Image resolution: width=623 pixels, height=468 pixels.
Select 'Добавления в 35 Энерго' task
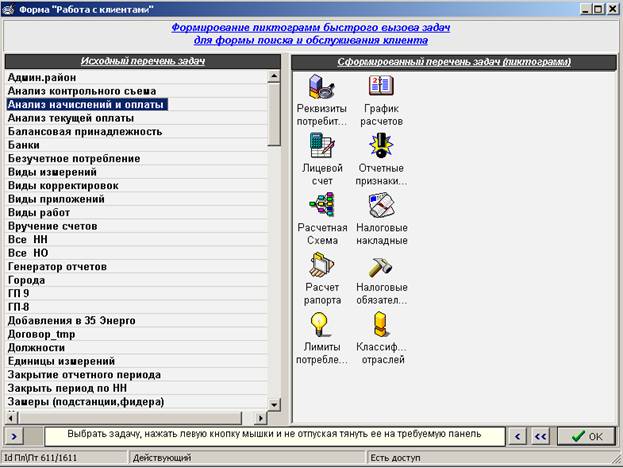tap(136, 321)
